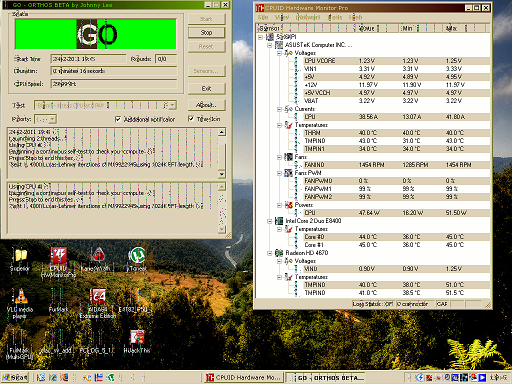Click the Intel Core 2 Duo chip icon

(x=279, y=221)
